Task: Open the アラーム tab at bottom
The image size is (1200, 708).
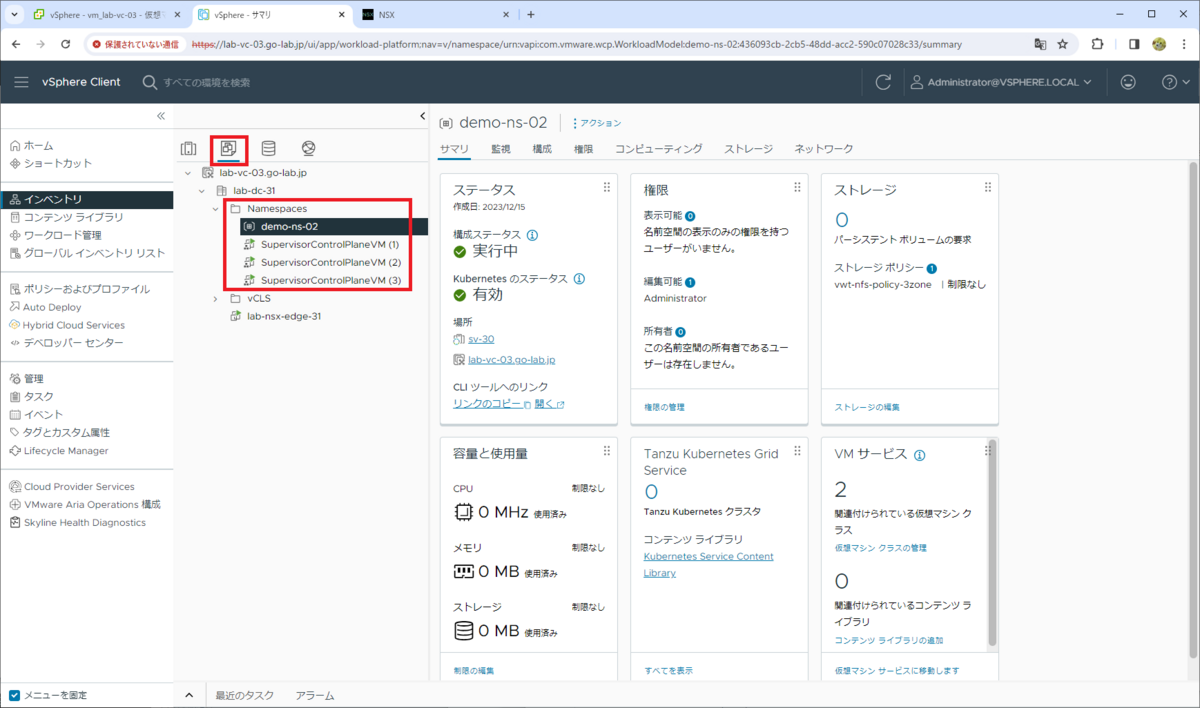Action: click(x=315, y=695)
